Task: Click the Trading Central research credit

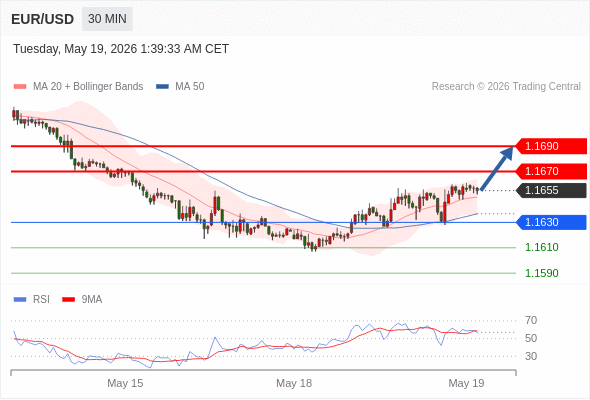Action: click(506, 87)
